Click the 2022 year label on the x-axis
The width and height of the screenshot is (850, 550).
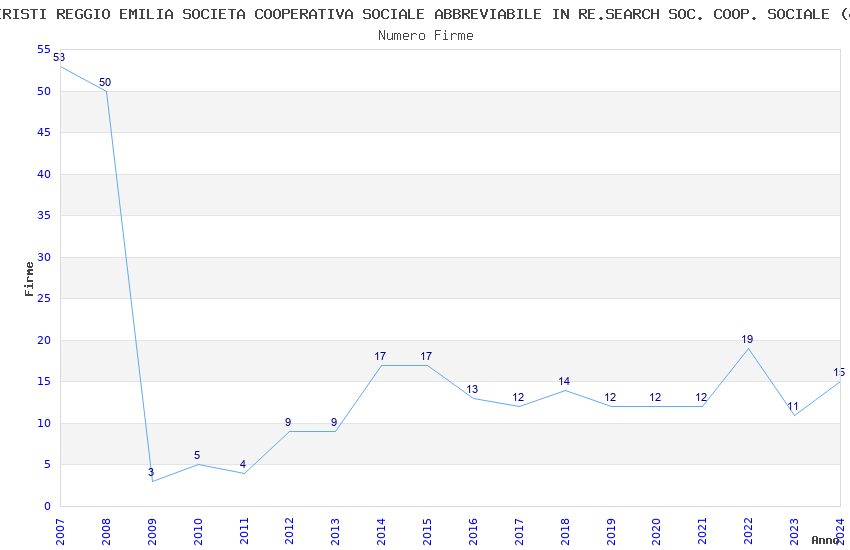point(749,532)
